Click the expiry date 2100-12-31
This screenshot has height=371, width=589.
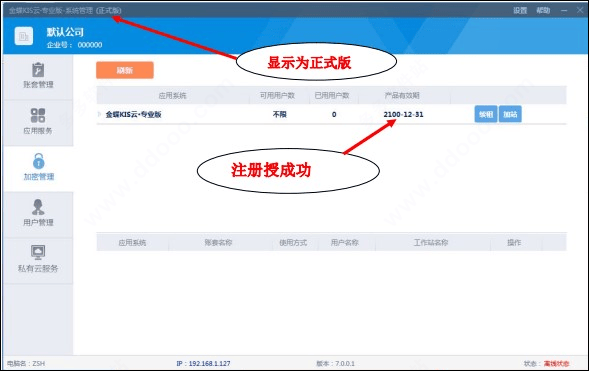coord(403,115)
